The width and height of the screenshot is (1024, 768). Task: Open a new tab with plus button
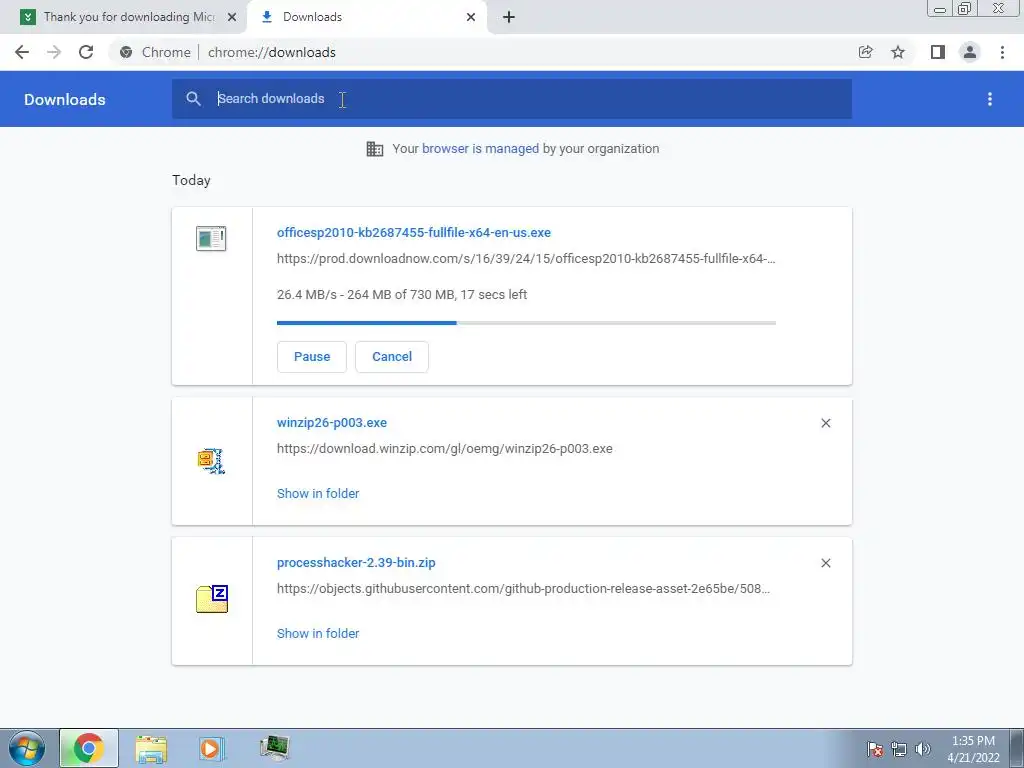point(509,17)
